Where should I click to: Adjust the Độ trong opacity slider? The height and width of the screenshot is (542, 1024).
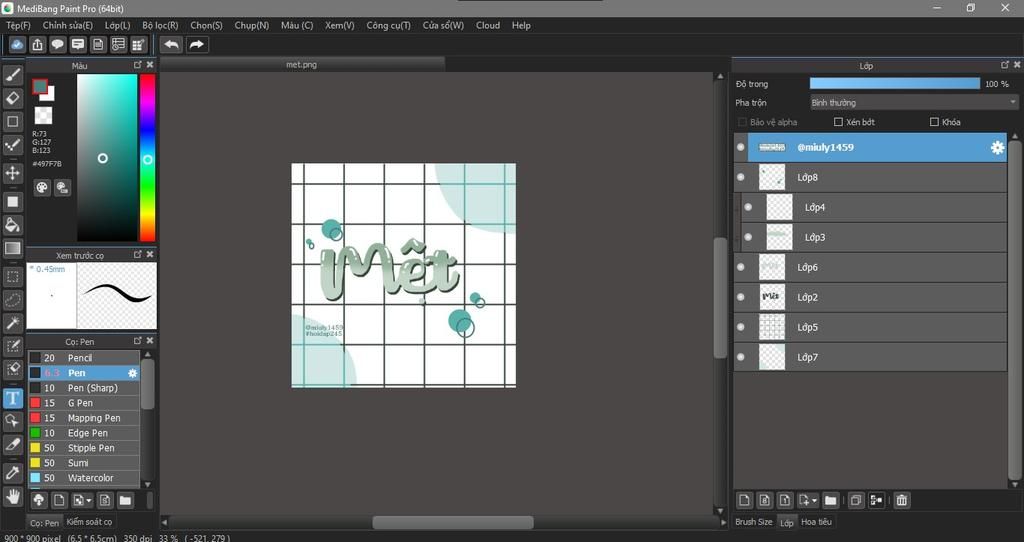[x=895, y=84]
